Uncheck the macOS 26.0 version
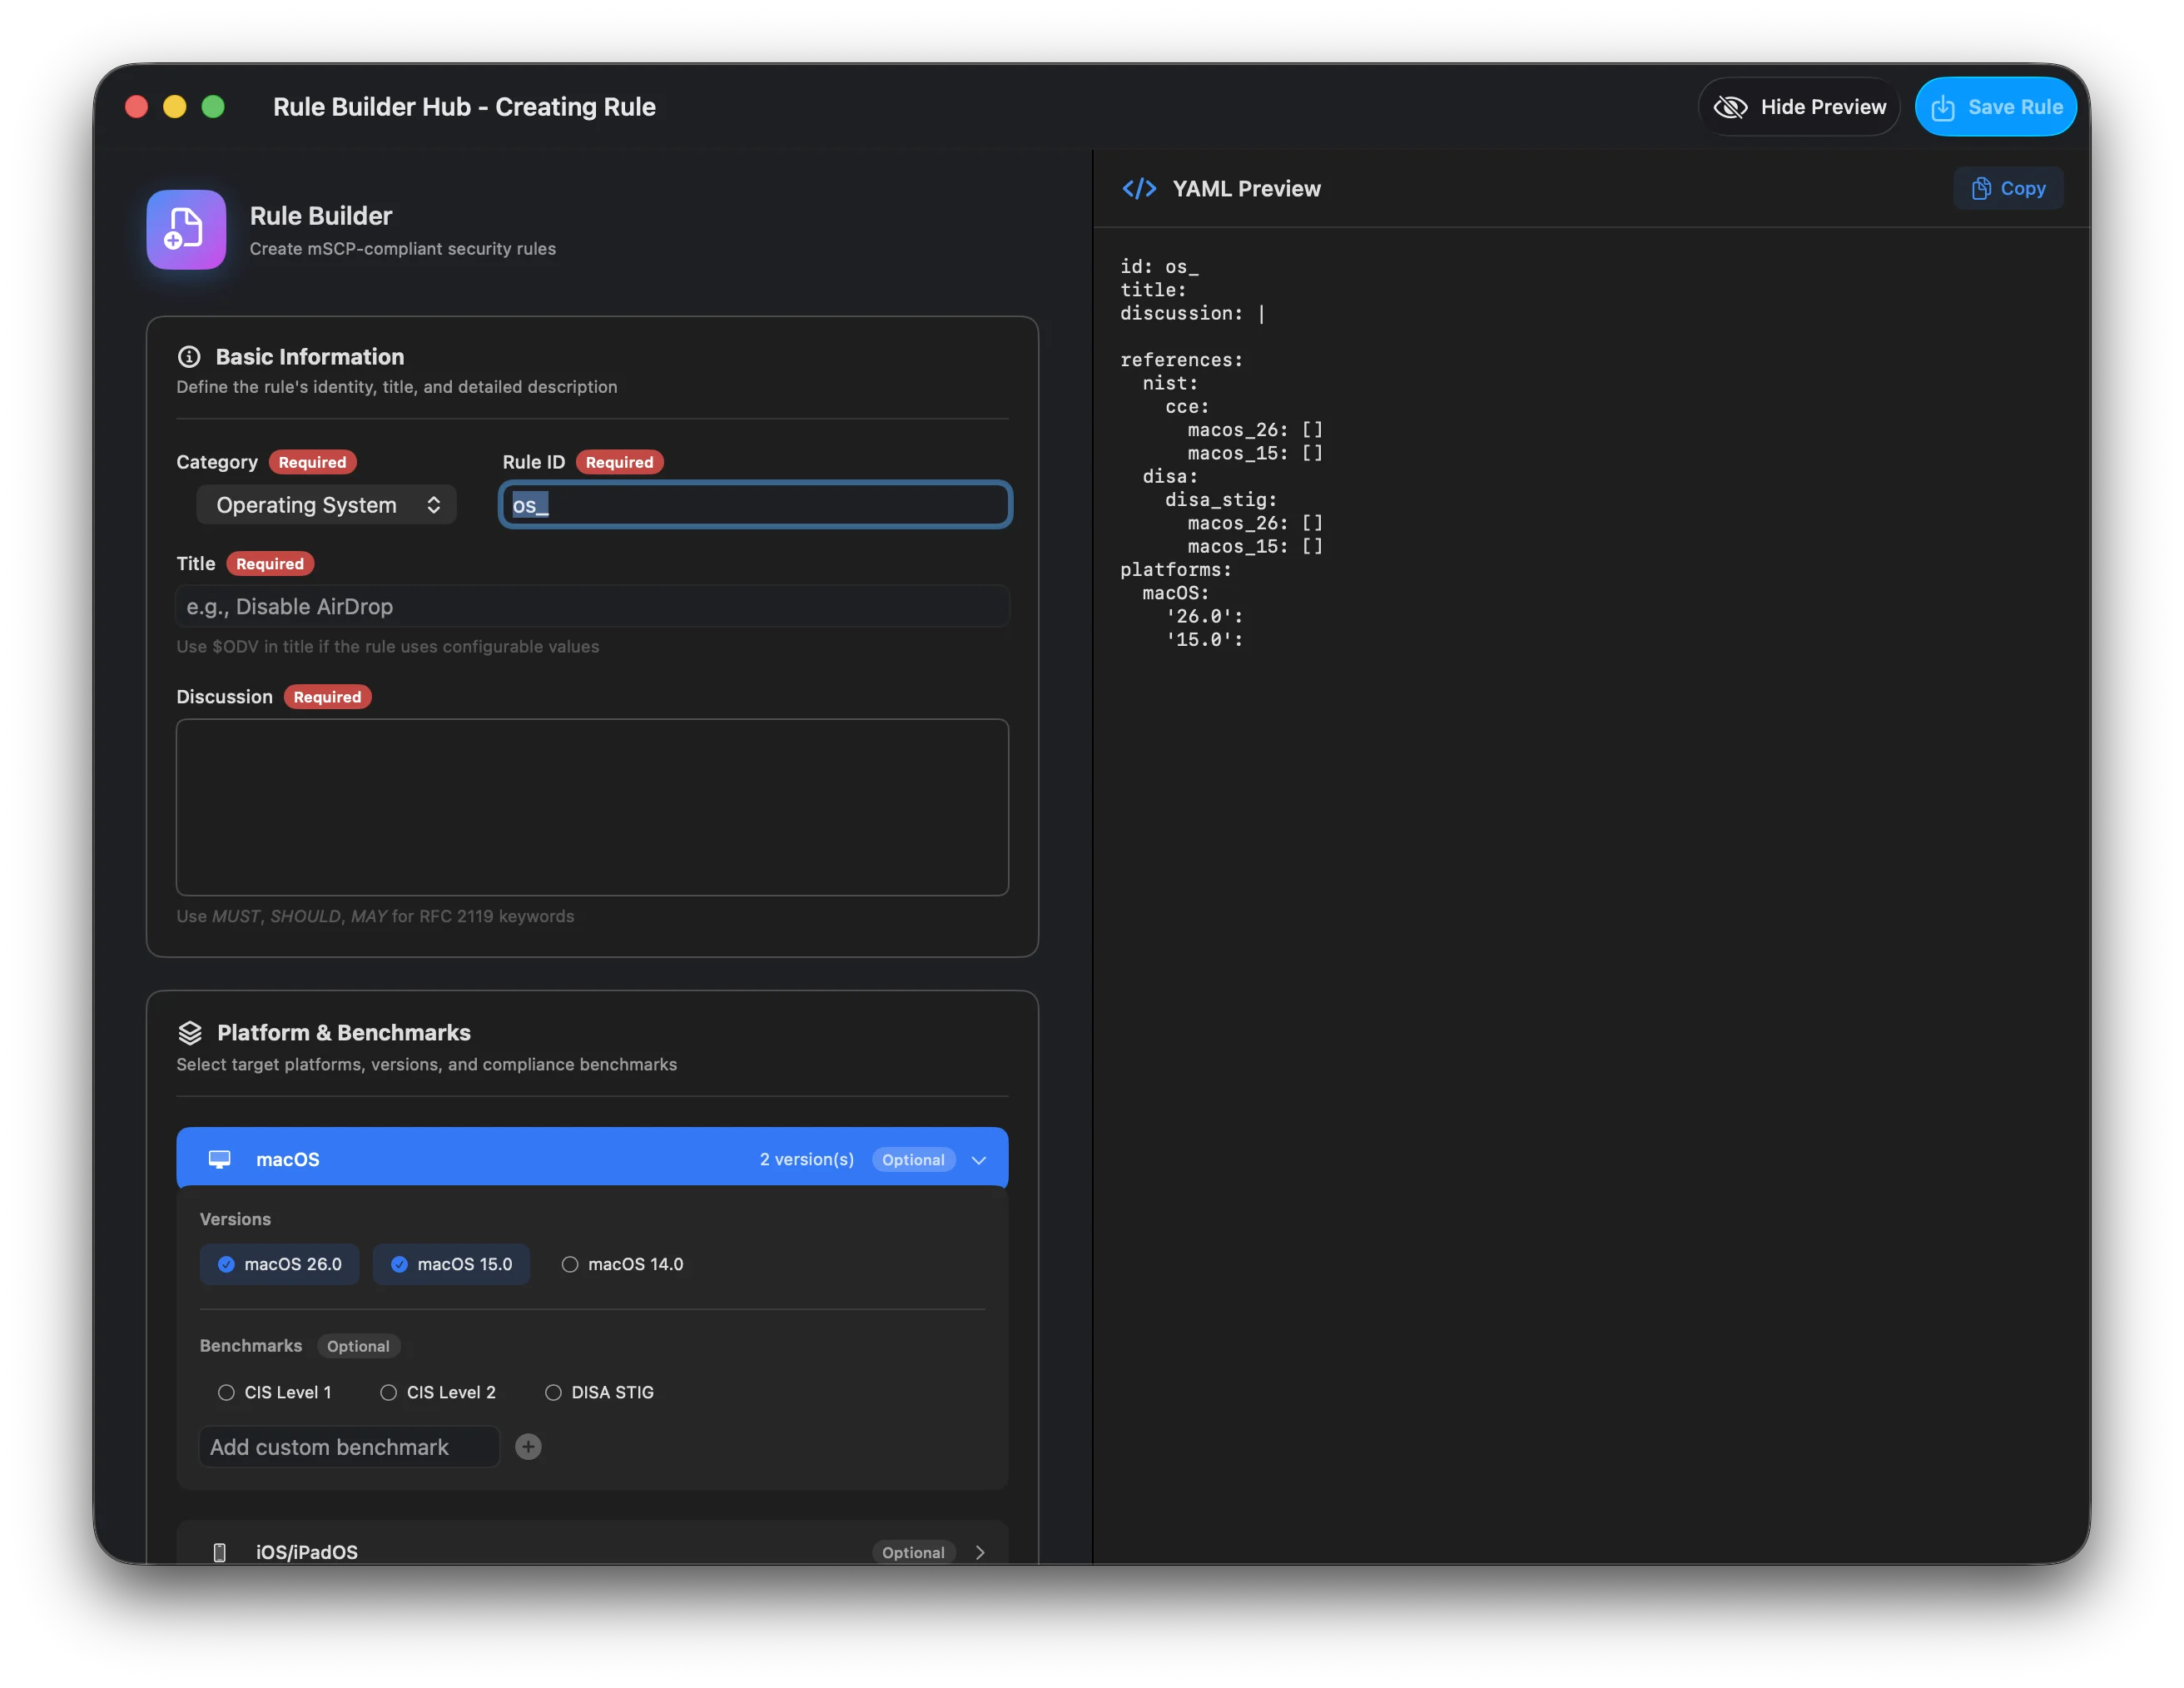The image size is (2184, 1688). 227,1264
